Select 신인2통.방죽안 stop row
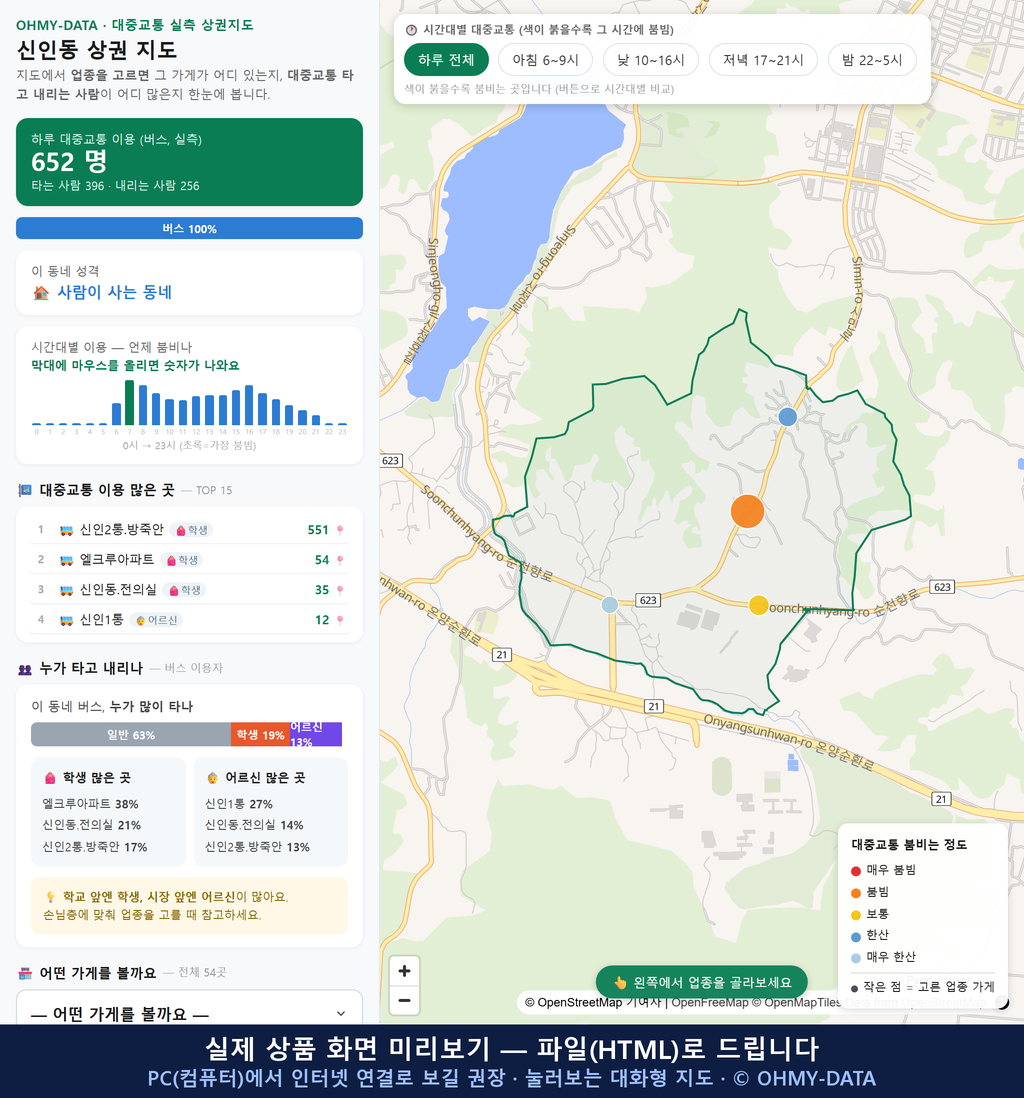 tap(189, 530)
